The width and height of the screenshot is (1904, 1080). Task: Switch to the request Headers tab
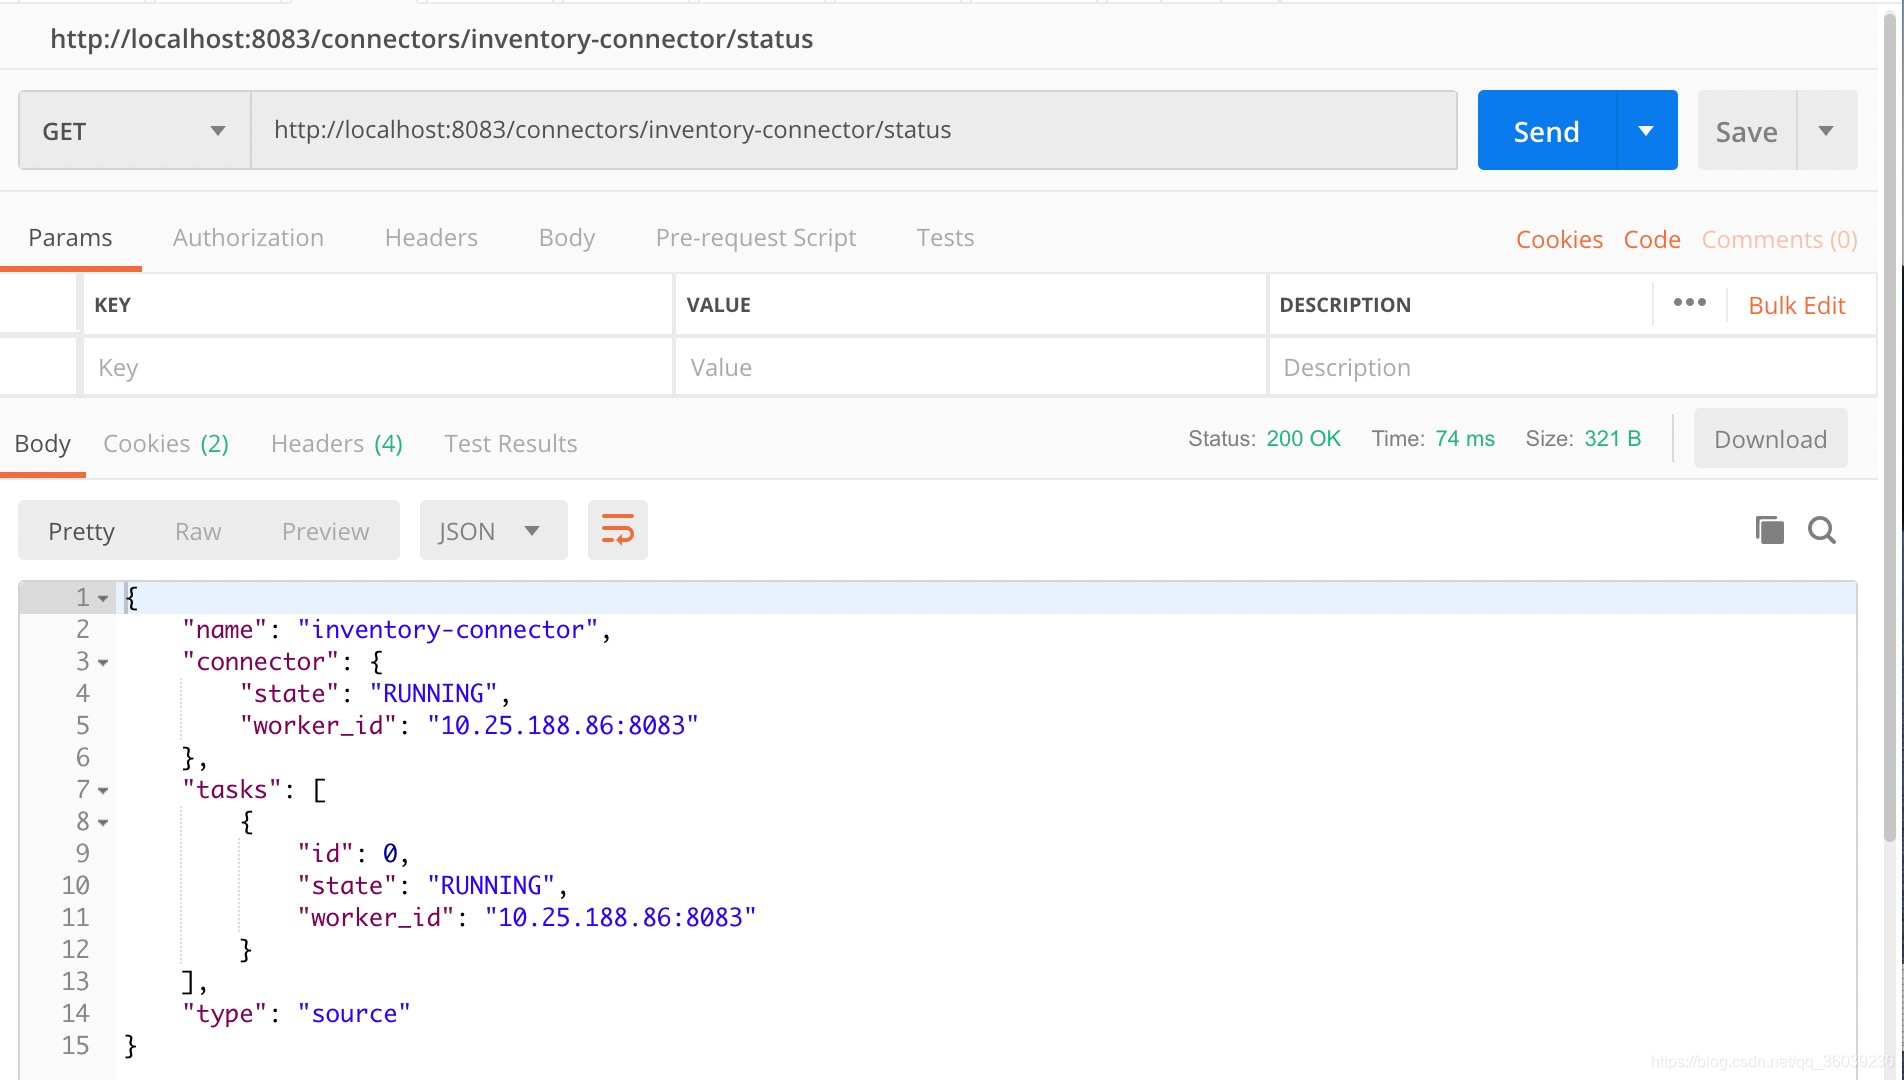pos(431,238)
